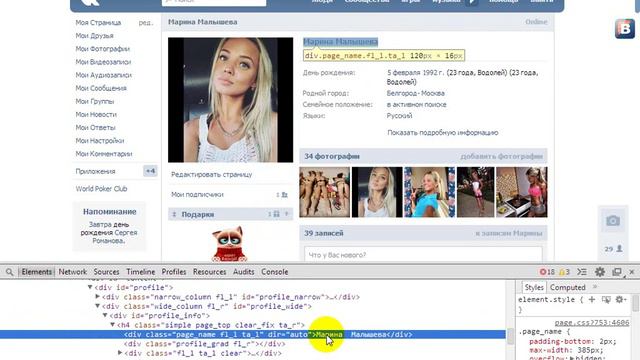Viewport: 640px width, 360px height.
Task: Open the large profile photo
Action: point(230,100)
